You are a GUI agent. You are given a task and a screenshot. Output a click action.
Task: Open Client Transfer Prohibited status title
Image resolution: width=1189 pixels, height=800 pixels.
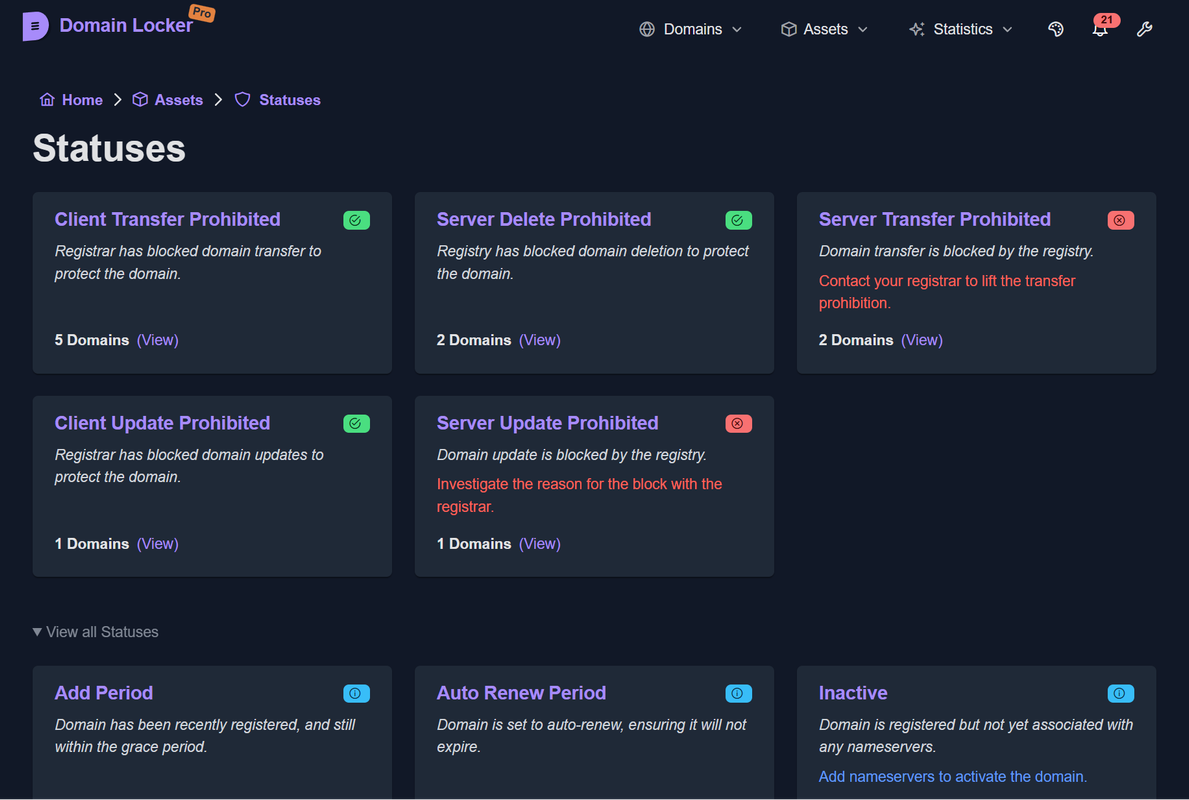tap(168, 219)
